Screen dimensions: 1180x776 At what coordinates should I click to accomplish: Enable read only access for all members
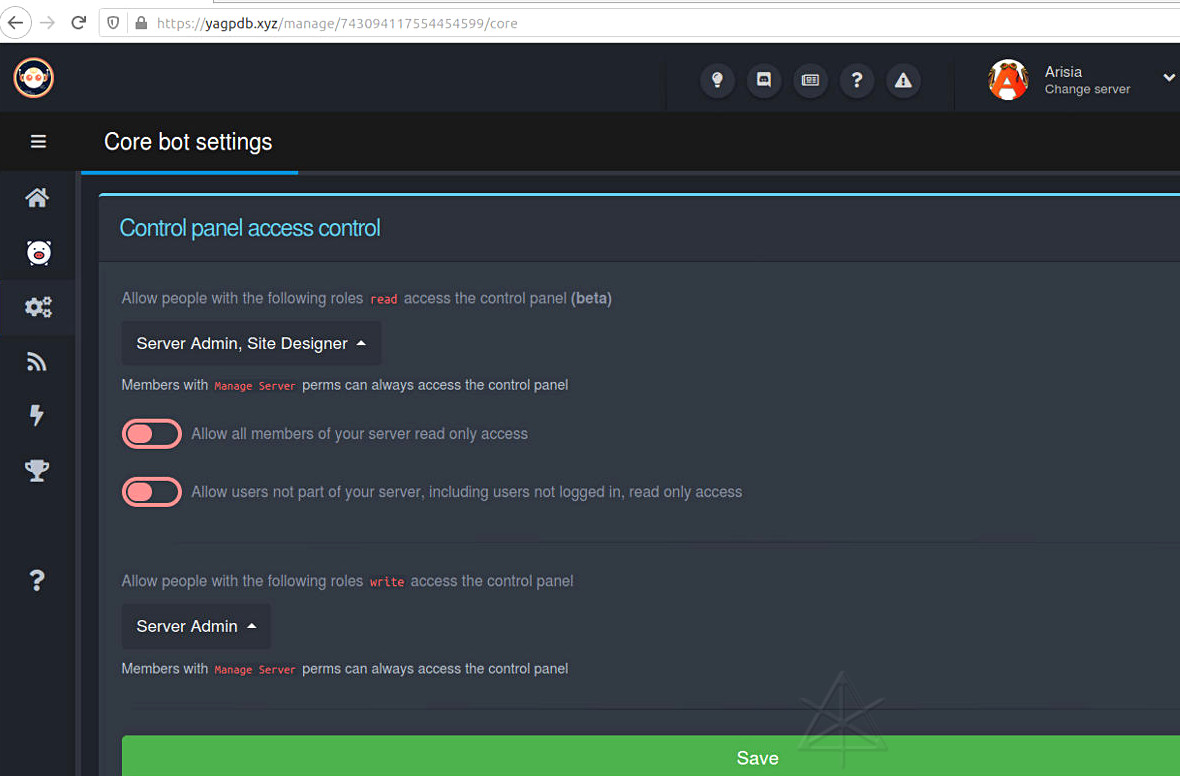(152, 434)
